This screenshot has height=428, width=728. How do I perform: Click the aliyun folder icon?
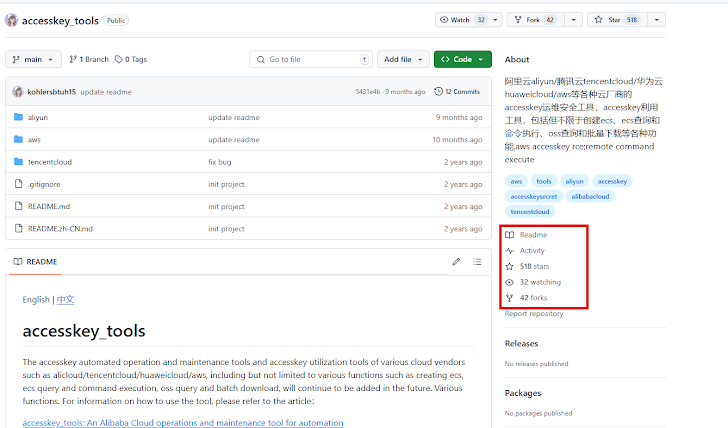point(18,117)
